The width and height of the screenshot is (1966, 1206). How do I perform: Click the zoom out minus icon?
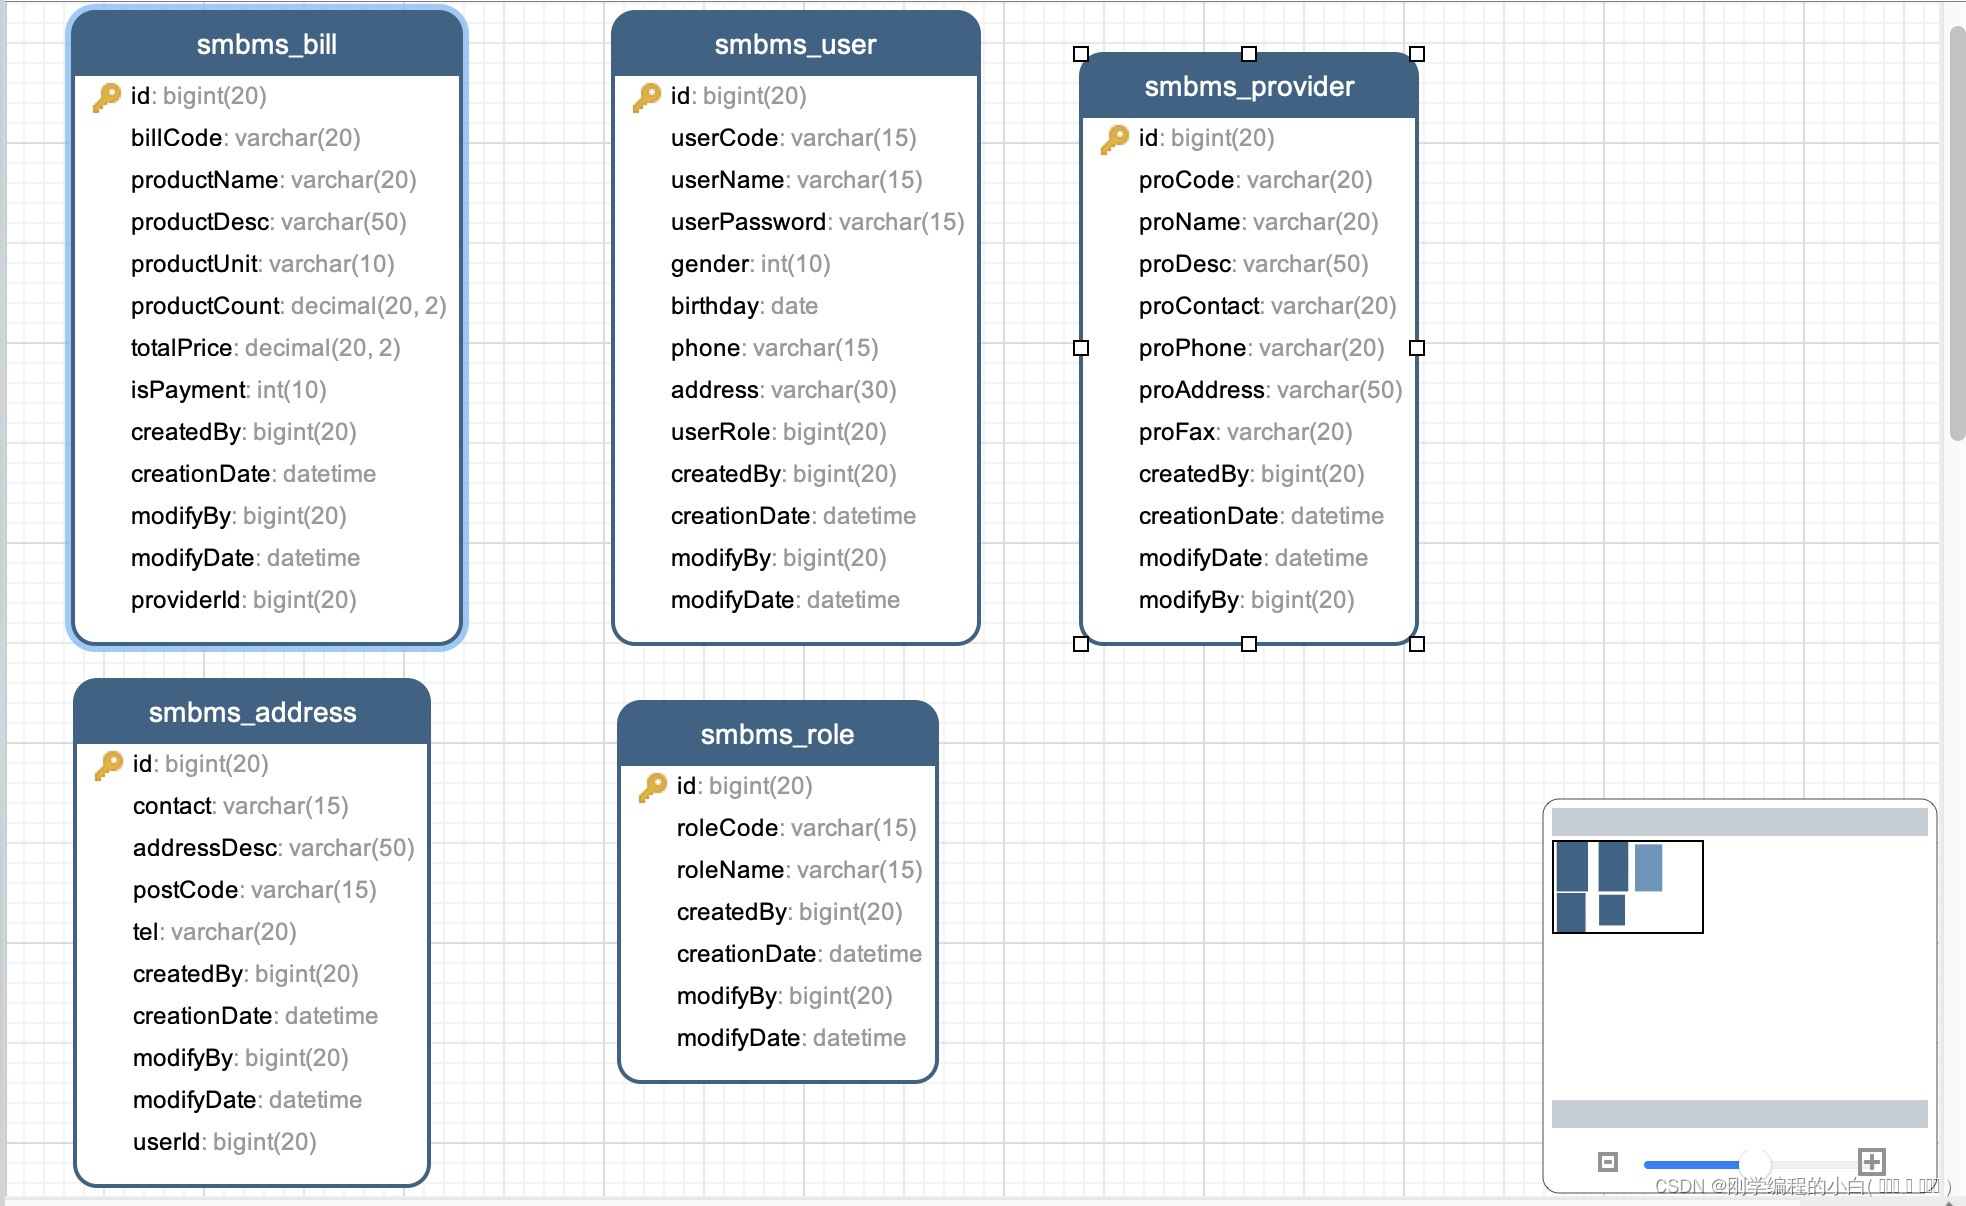[x=1607, y=1161]
